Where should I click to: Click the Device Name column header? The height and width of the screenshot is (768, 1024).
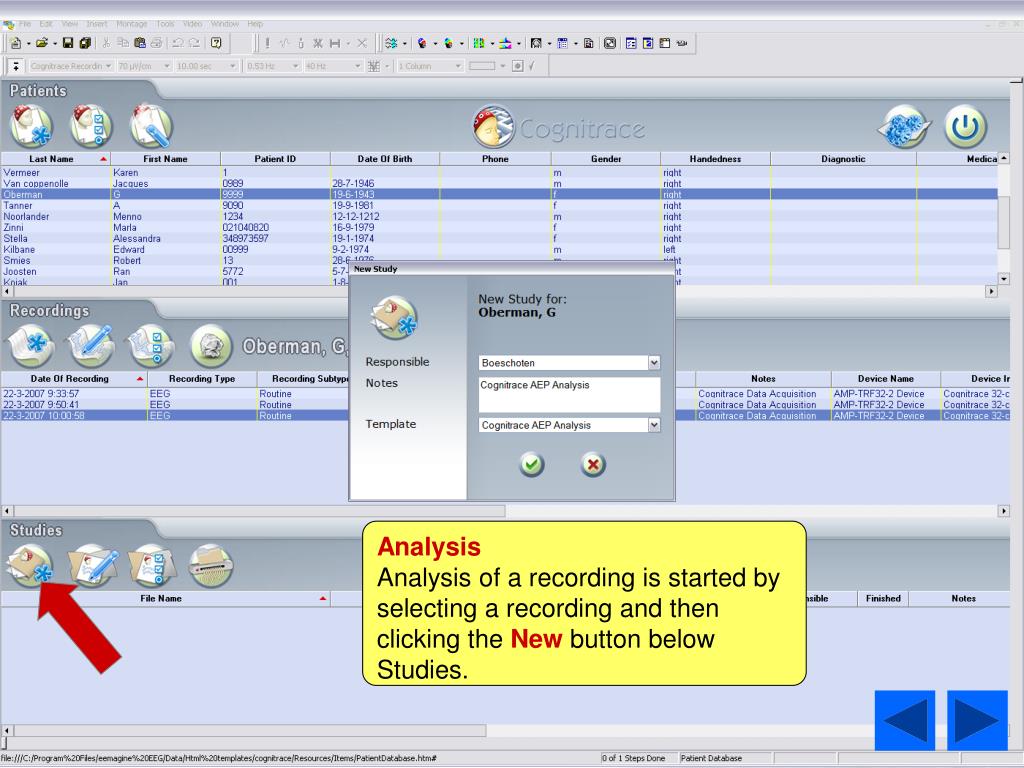tap(886, 379)
